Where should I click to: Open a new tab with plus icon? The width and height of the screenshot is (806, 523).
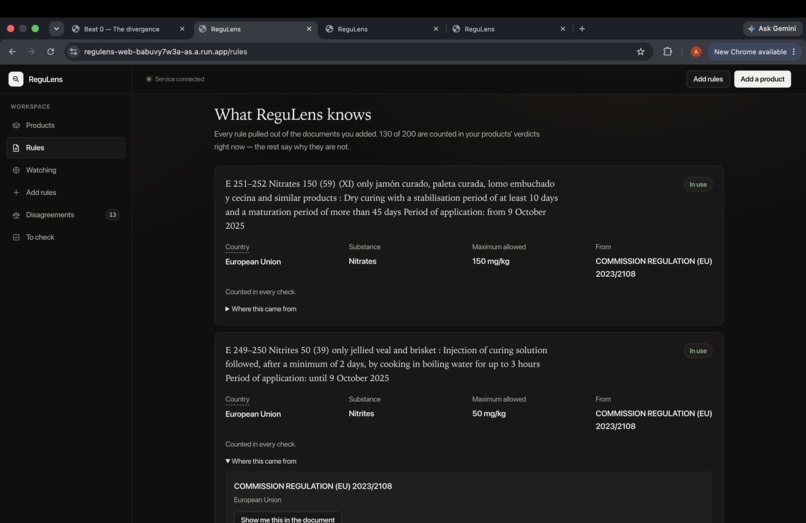click(x=582, y=29)
